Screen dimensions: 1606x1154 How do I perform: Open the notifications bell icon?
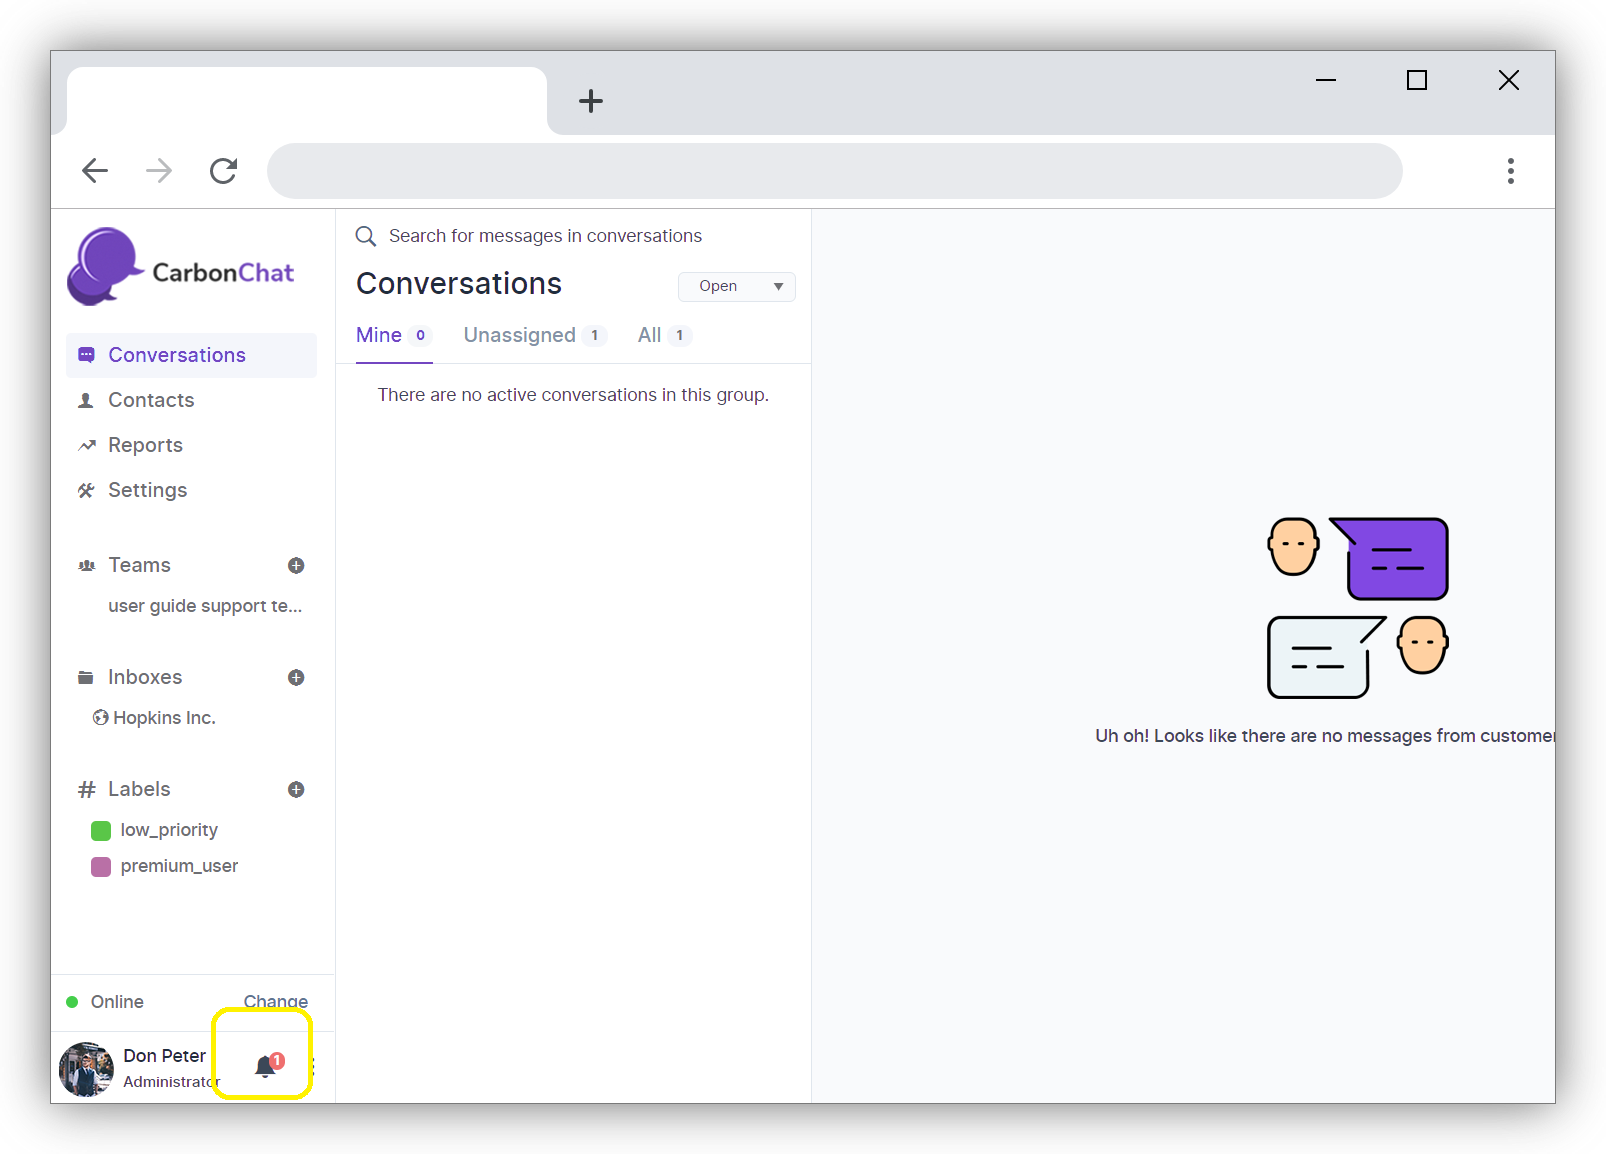pos(265,1067)
